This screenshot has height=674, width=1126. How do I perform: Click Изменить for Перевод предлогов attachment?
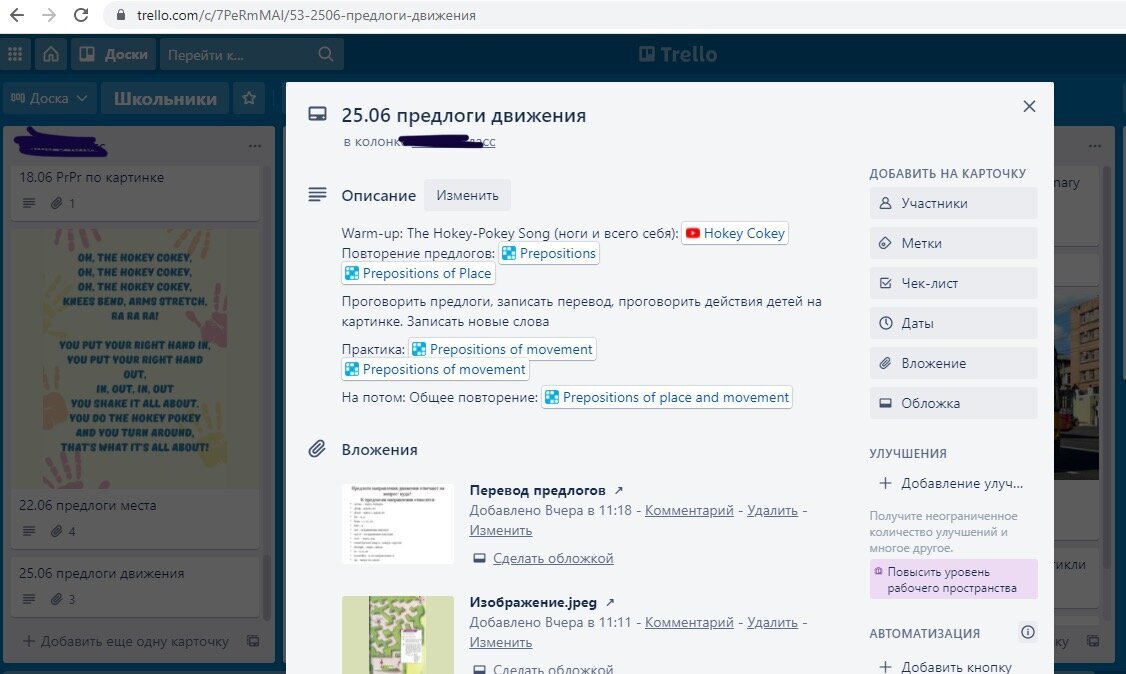coord(501,530)
